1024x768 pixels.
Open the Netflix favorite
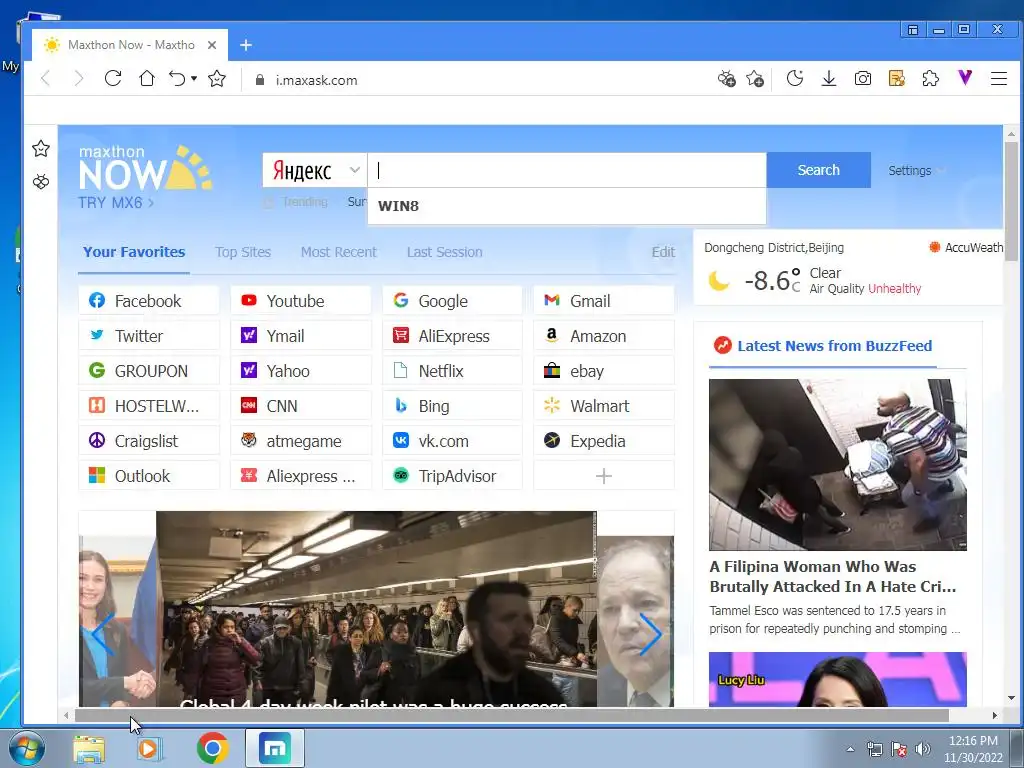pos(453,371)
